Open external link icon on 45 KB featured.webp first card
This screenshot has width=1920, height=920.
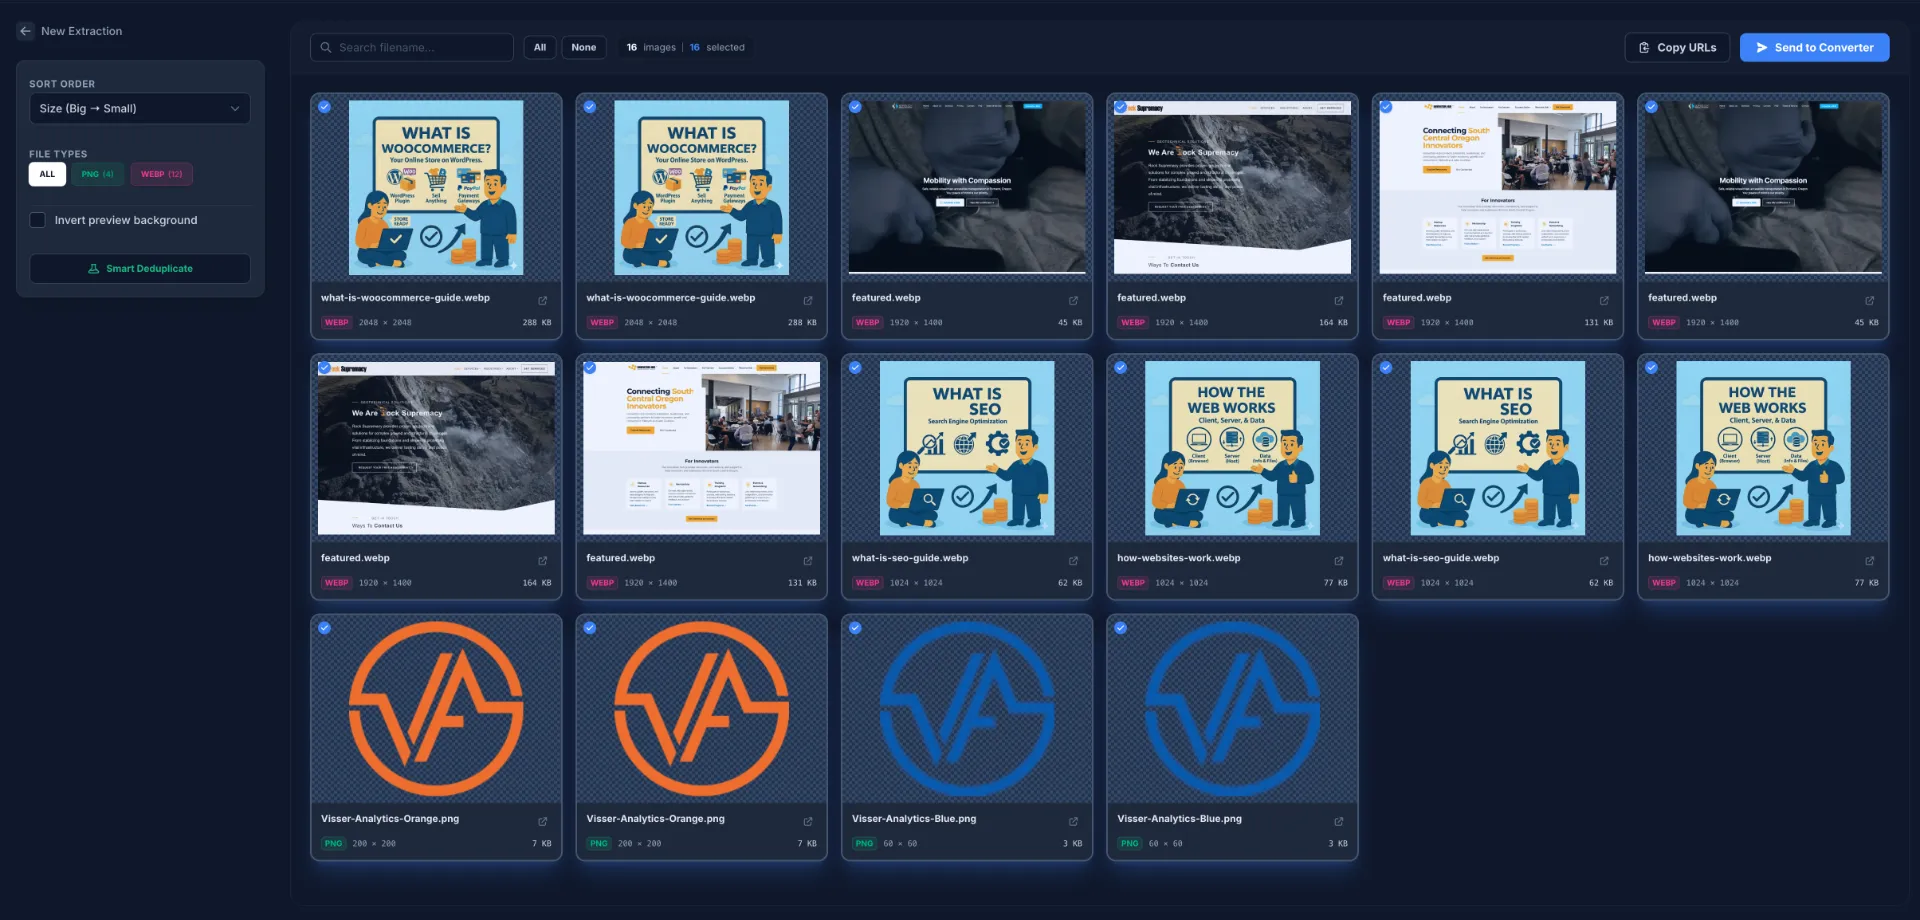(1073, 300)
